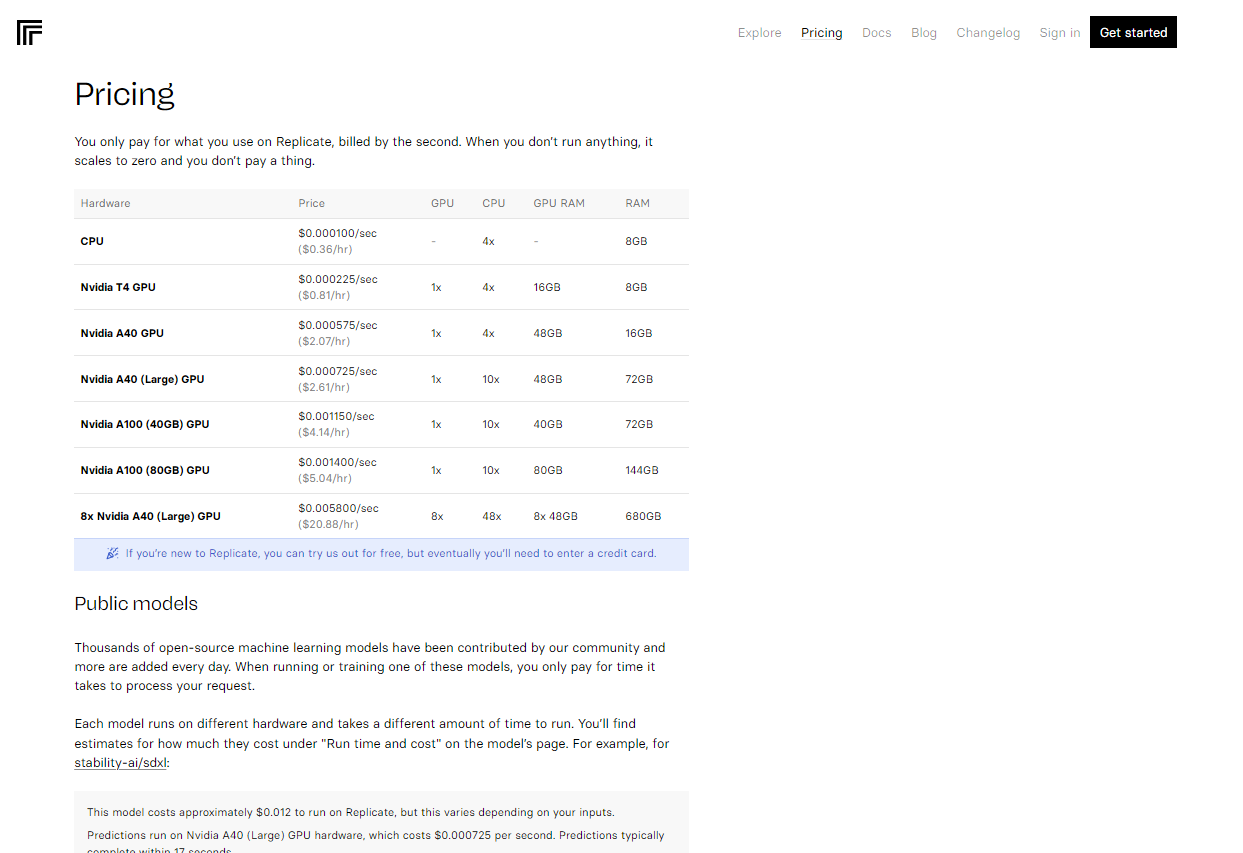Click the Hardware column header
1243x853 pixels.
[x=105, y=203]
